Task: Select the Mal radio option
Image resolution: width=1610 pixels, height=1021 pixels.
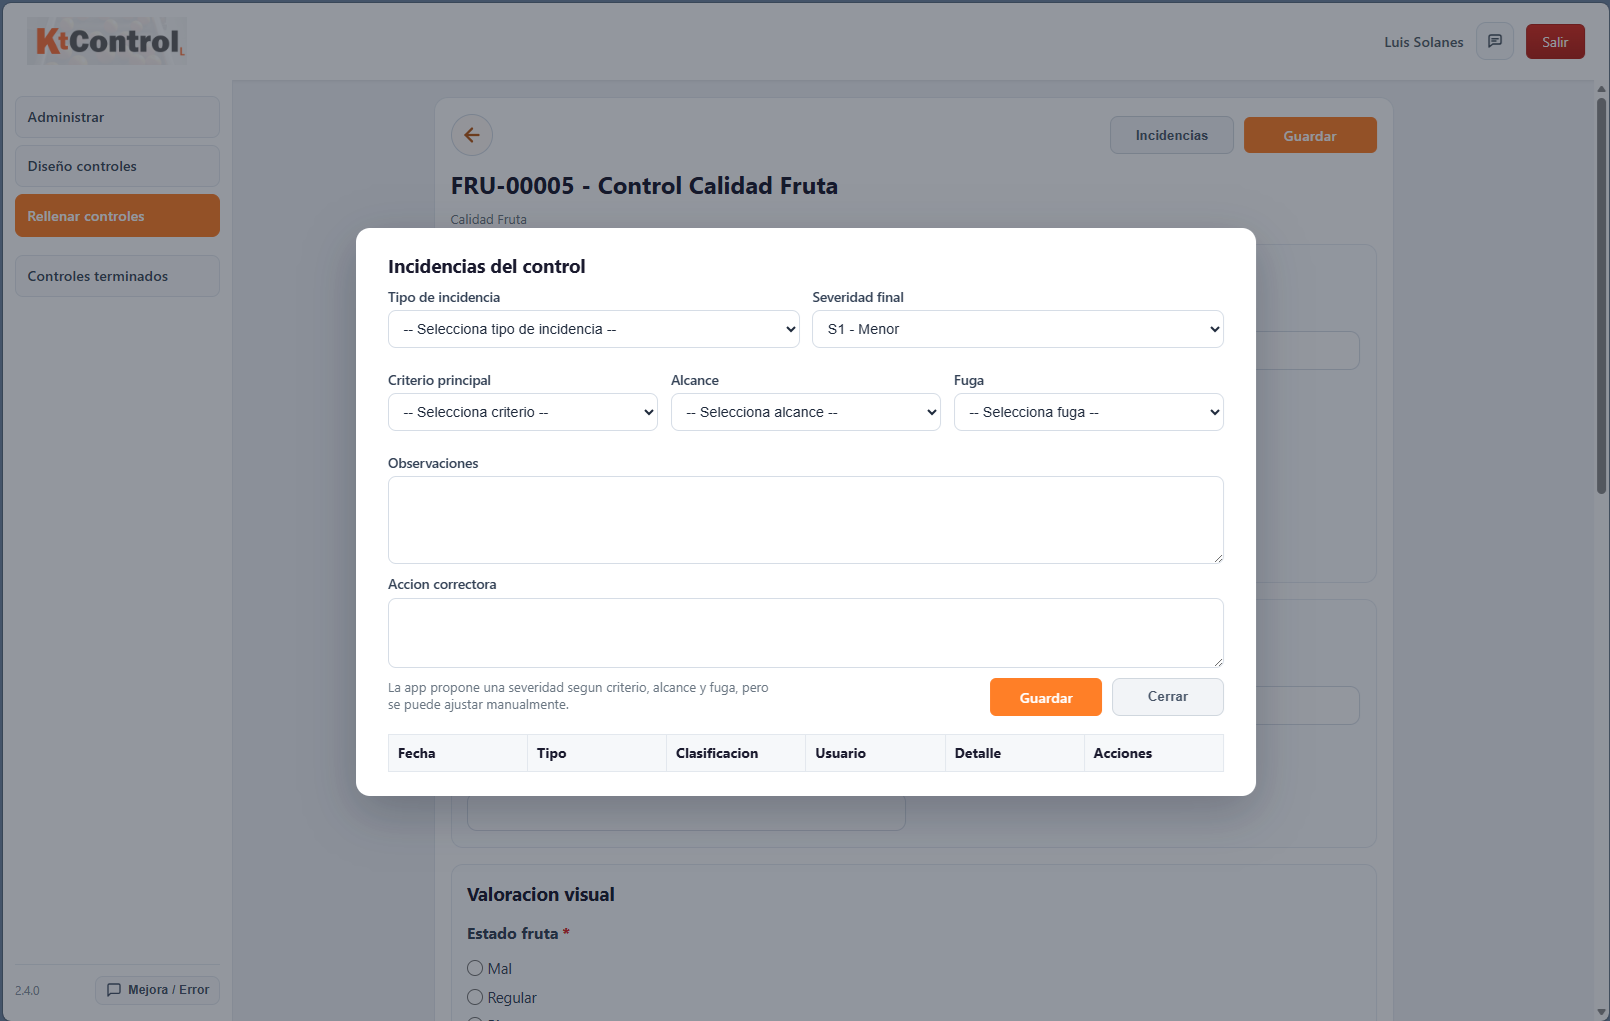Action: [x=475, y=968]
